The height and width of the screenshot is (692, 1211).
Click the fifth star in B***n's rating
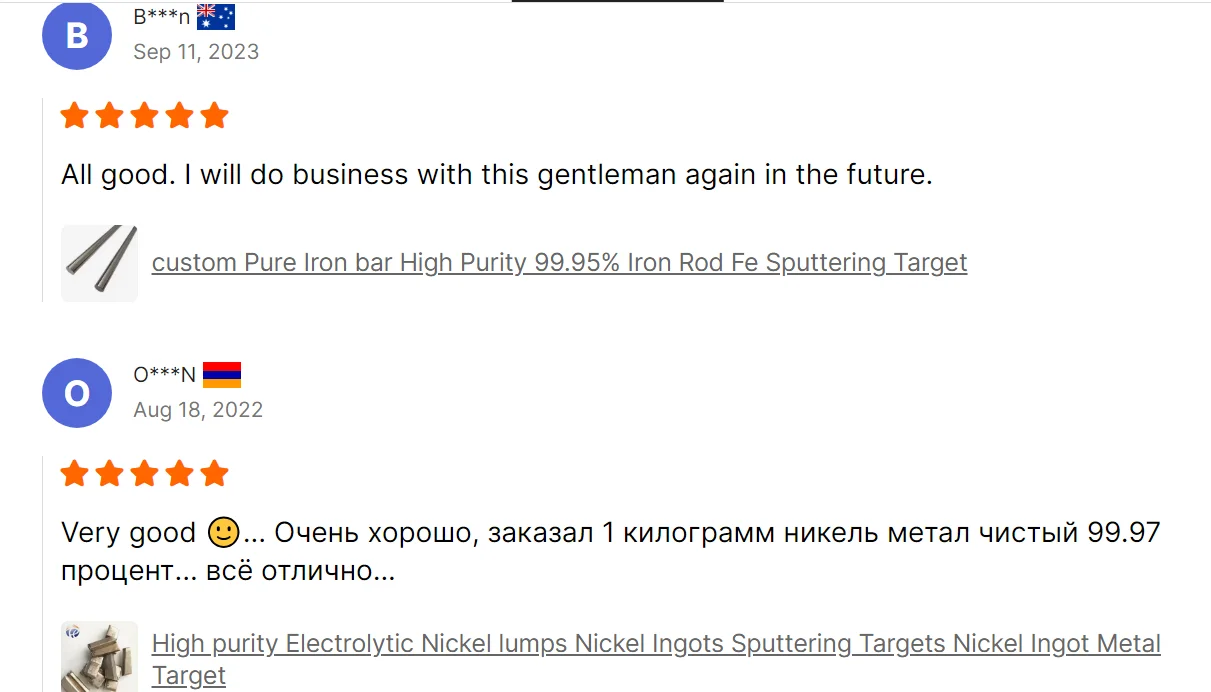(x=214, y=116)
